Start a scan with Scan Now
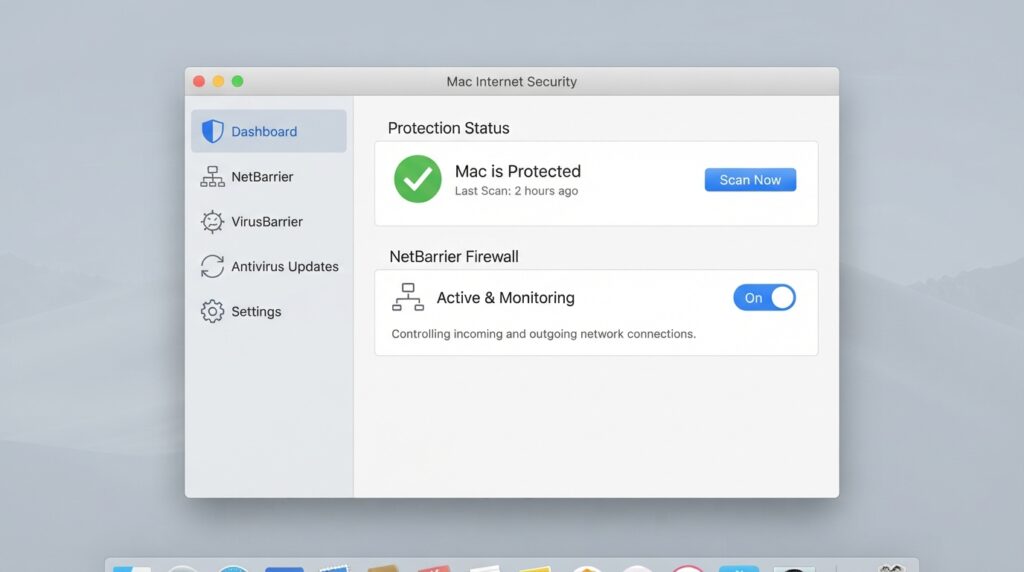This screenshot has height=572, width=1024. [x=750, y=180]
